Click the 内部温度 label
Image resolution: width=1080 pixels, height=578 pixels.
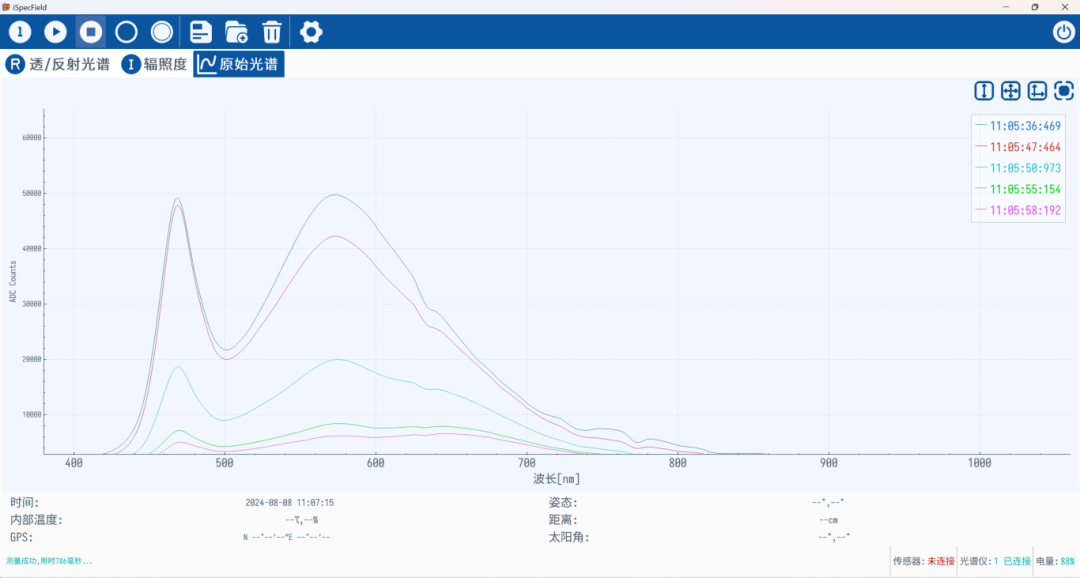click(x=36, y=520)
